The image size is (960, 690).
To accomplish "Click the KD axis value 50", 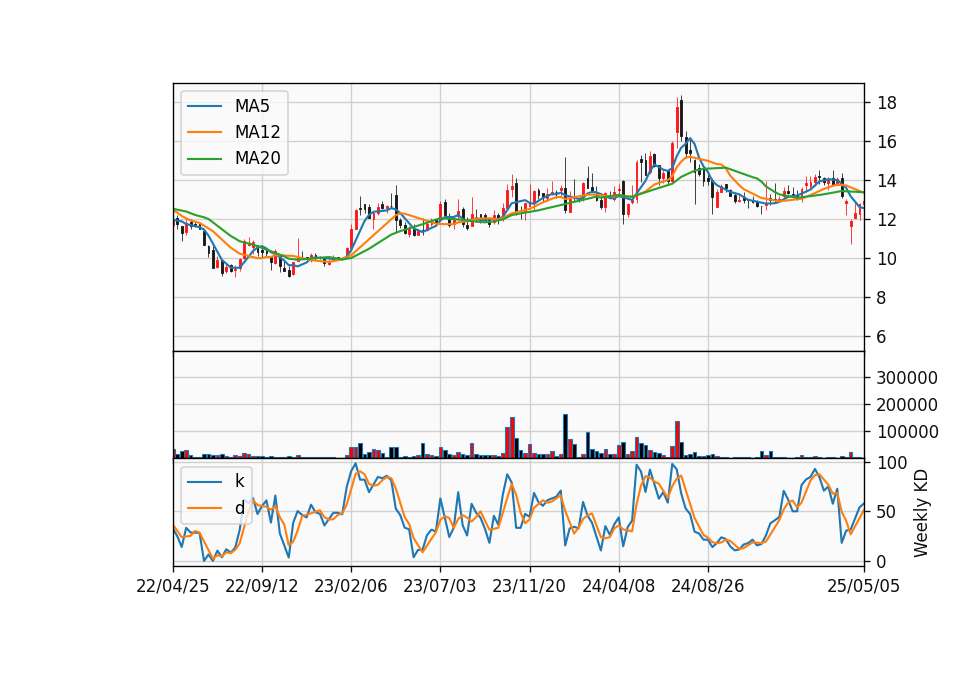I will pos(887,512).
